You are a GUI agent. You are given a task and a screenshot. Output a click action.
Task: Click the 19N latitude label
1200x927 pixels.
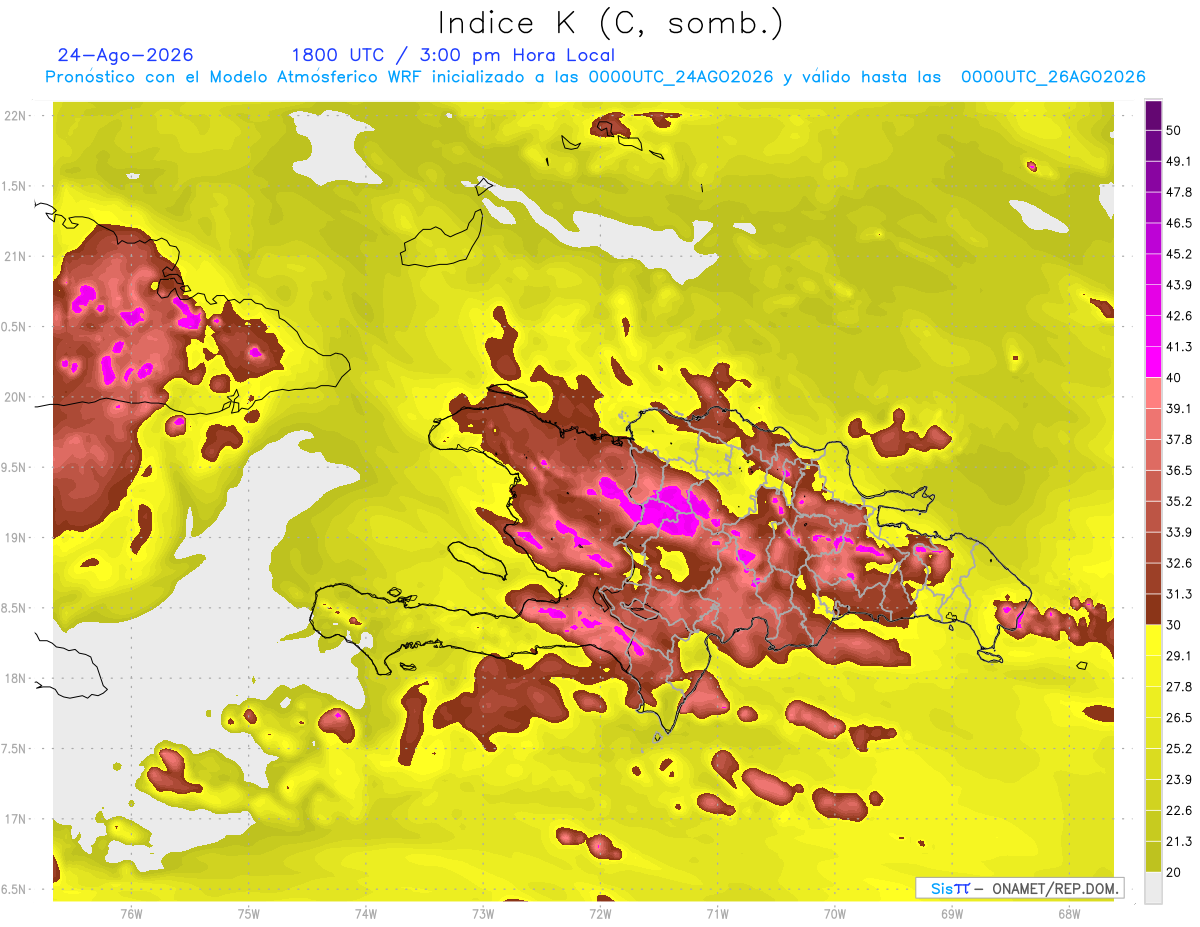16,538
